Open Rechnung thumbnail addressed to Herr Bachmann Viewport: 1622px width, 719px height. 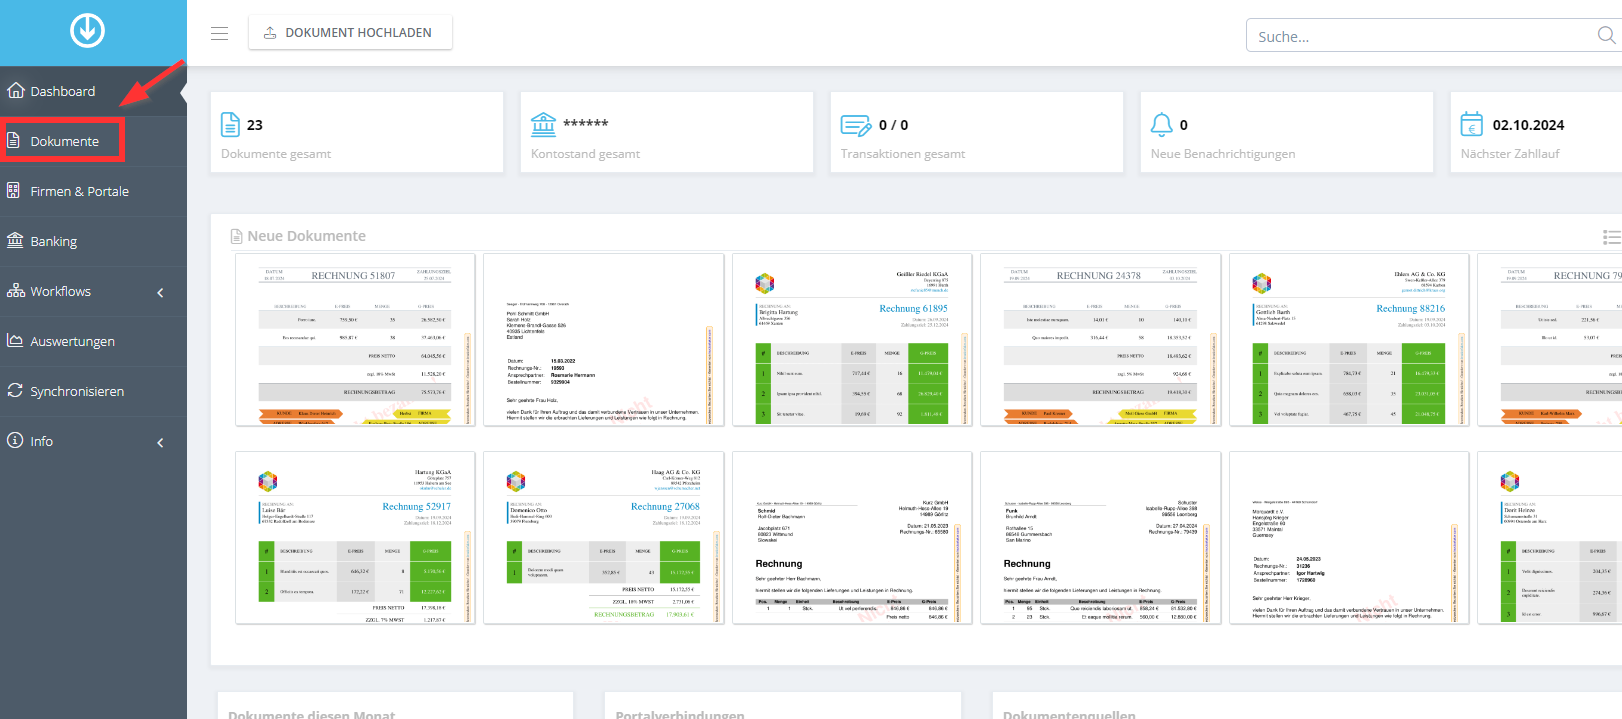coord(852,538)
